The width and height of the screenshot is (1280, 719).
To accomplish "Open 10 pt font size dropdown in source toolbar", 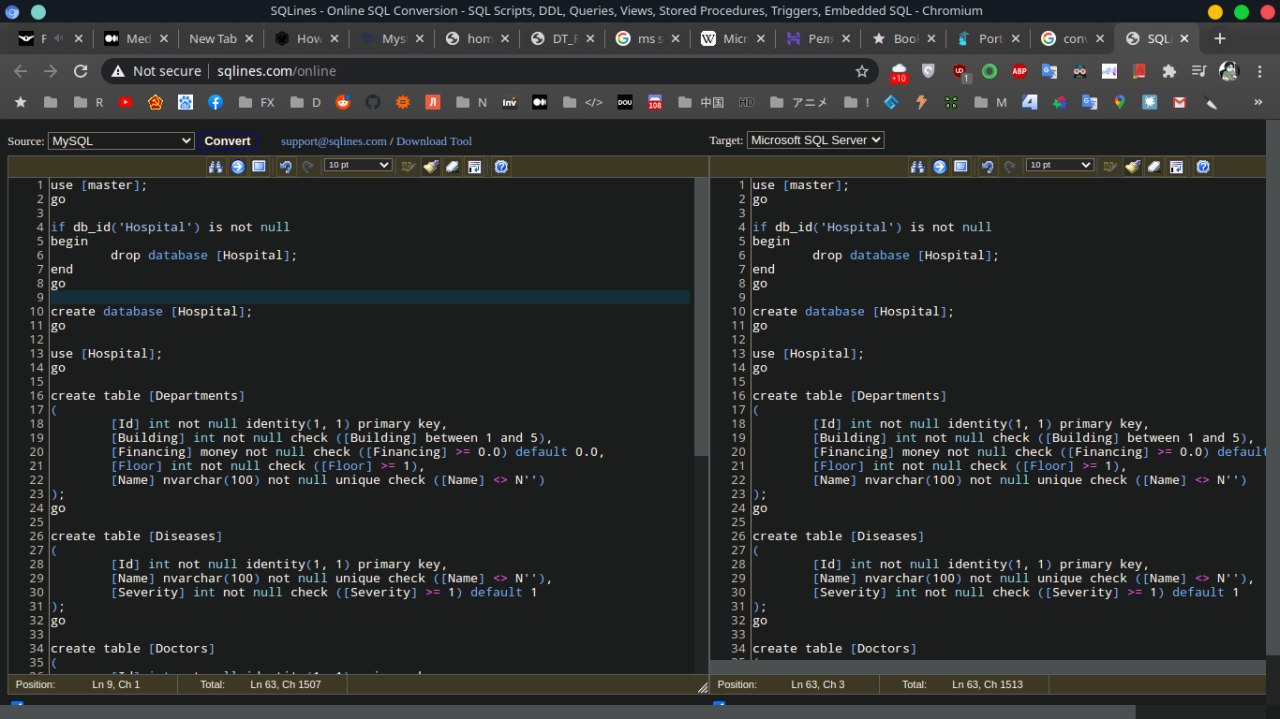I will 358,165.
